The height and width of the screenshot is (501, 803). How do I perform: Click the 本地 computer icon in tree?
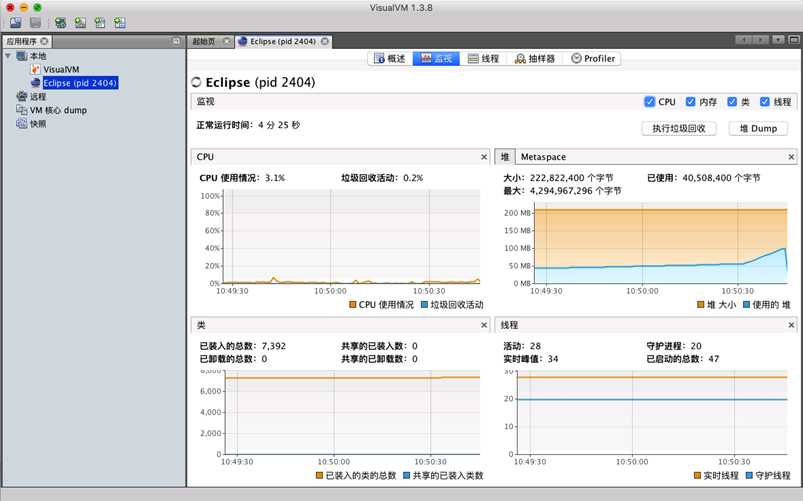point(22,56)
